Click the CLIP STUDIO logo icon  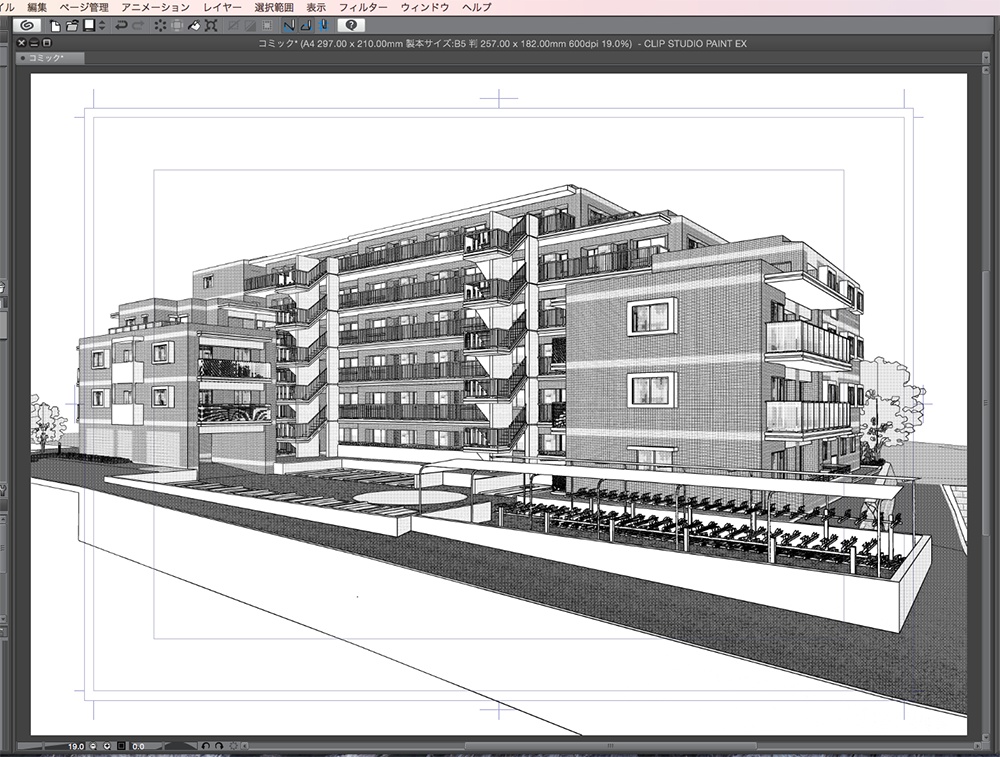tap(25, 27)
